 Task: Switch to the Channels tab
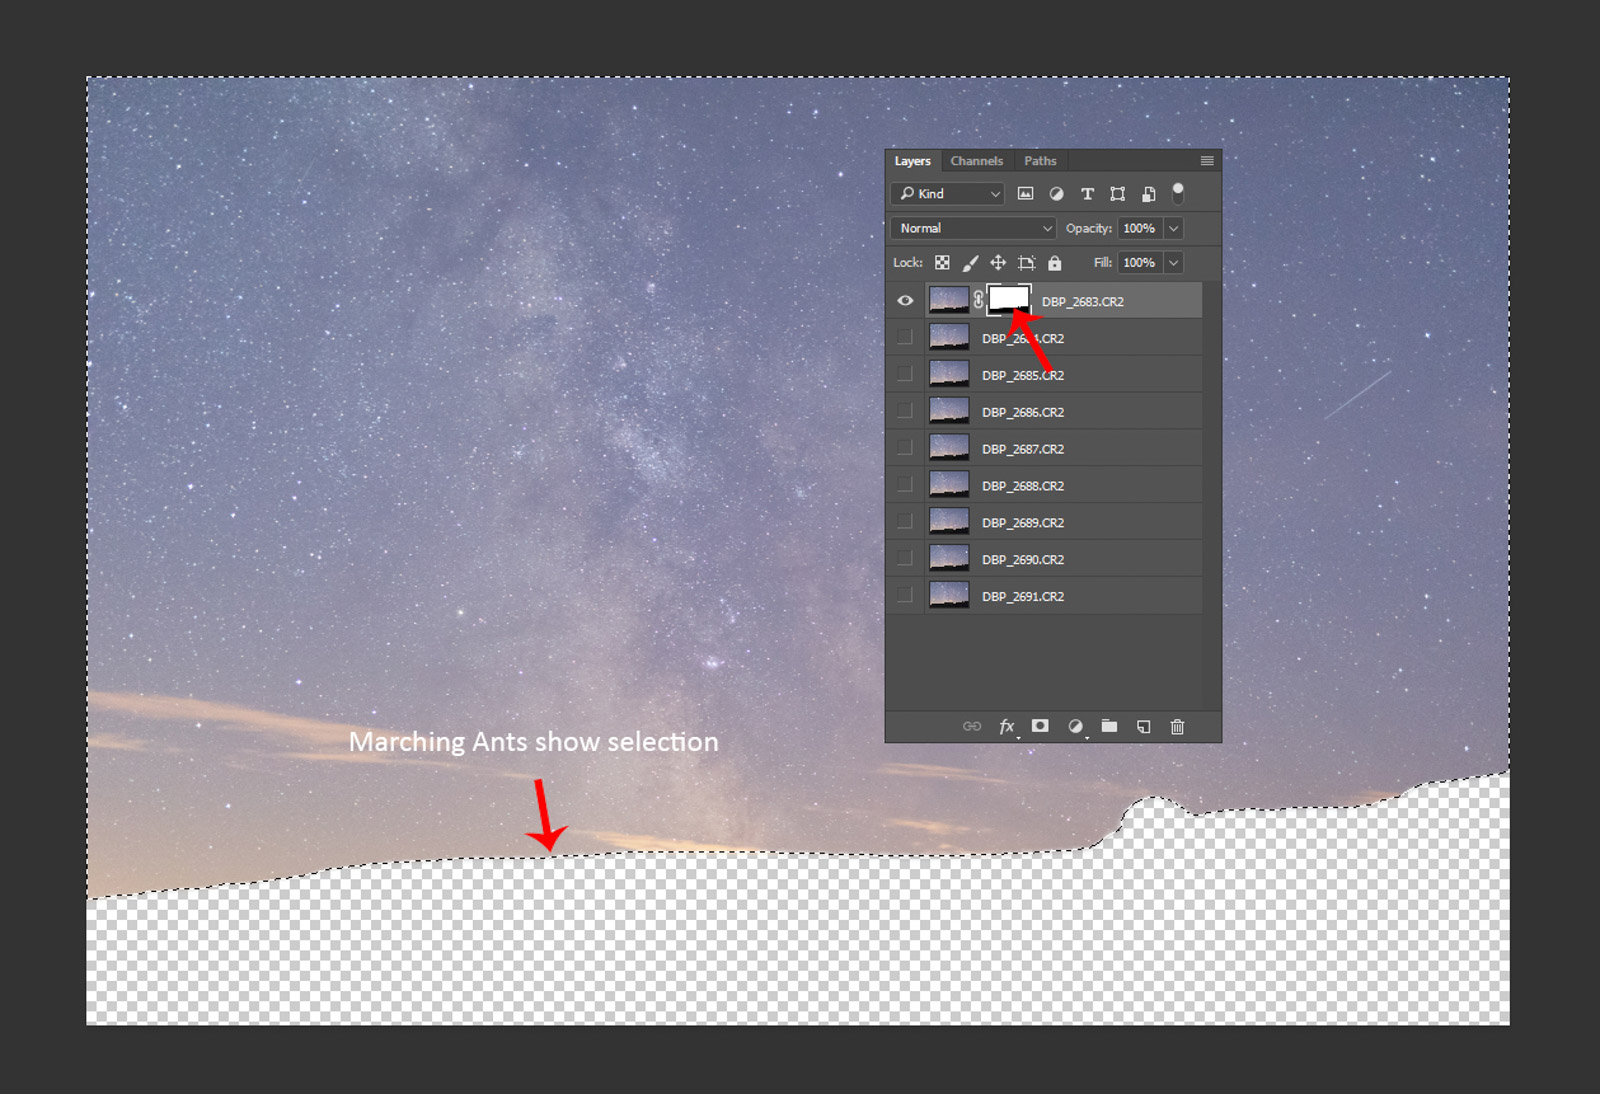point(976,161)
